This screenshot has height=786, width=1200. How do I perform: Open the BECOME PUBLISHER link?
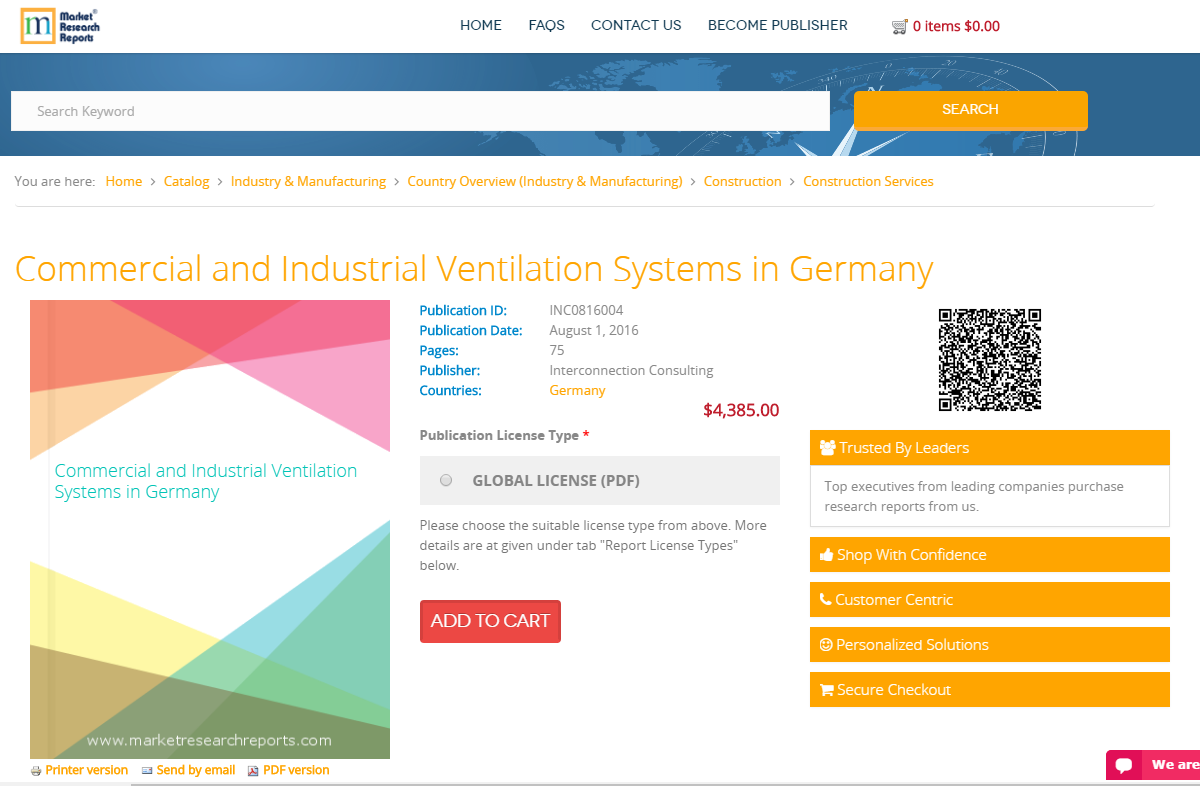pyautogui.click(x=777, y=25)
